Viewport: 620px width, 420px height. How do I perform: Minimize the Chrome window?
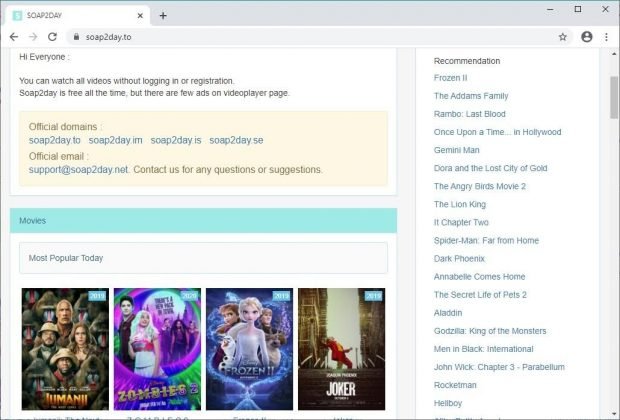[550, 9]
